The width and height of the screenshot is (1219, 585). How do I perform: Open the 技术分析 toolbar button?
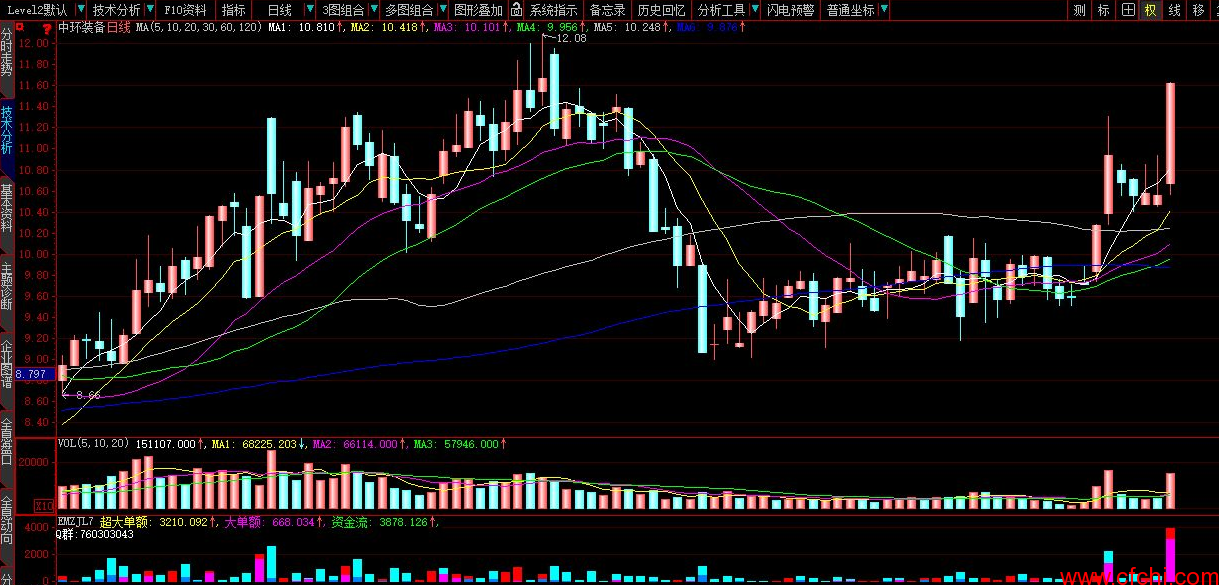point(117,10)
